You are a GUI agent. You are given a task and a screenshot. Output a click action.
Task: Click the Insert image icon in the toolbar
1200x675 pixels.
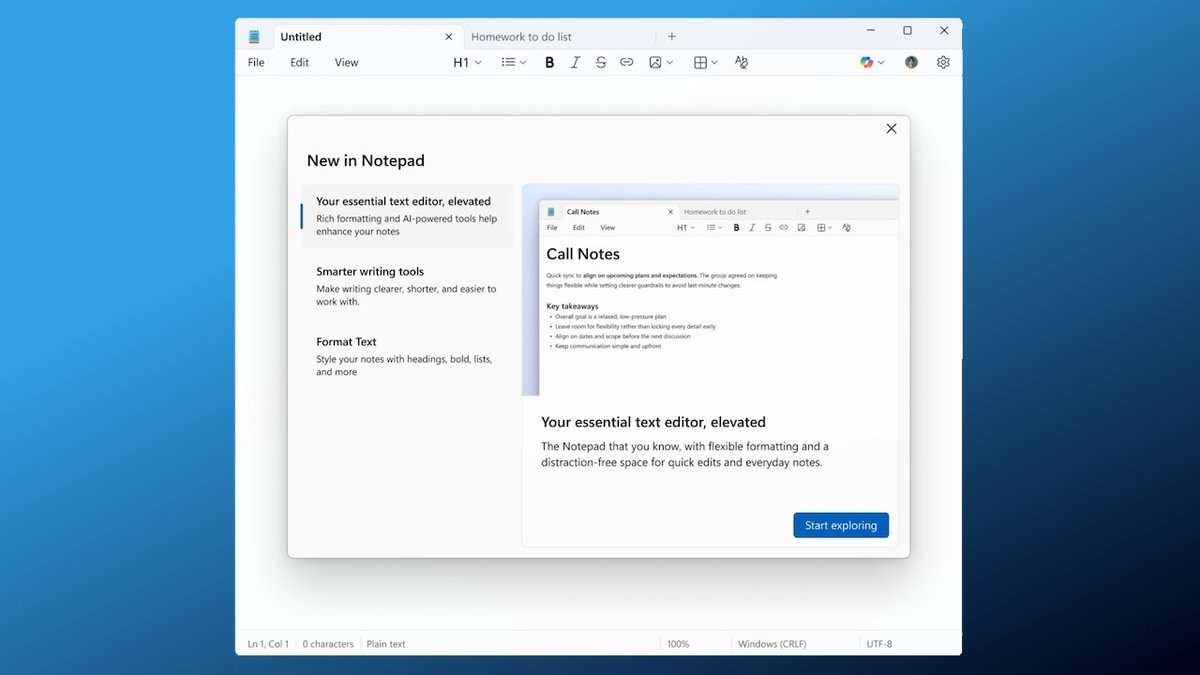655,62
